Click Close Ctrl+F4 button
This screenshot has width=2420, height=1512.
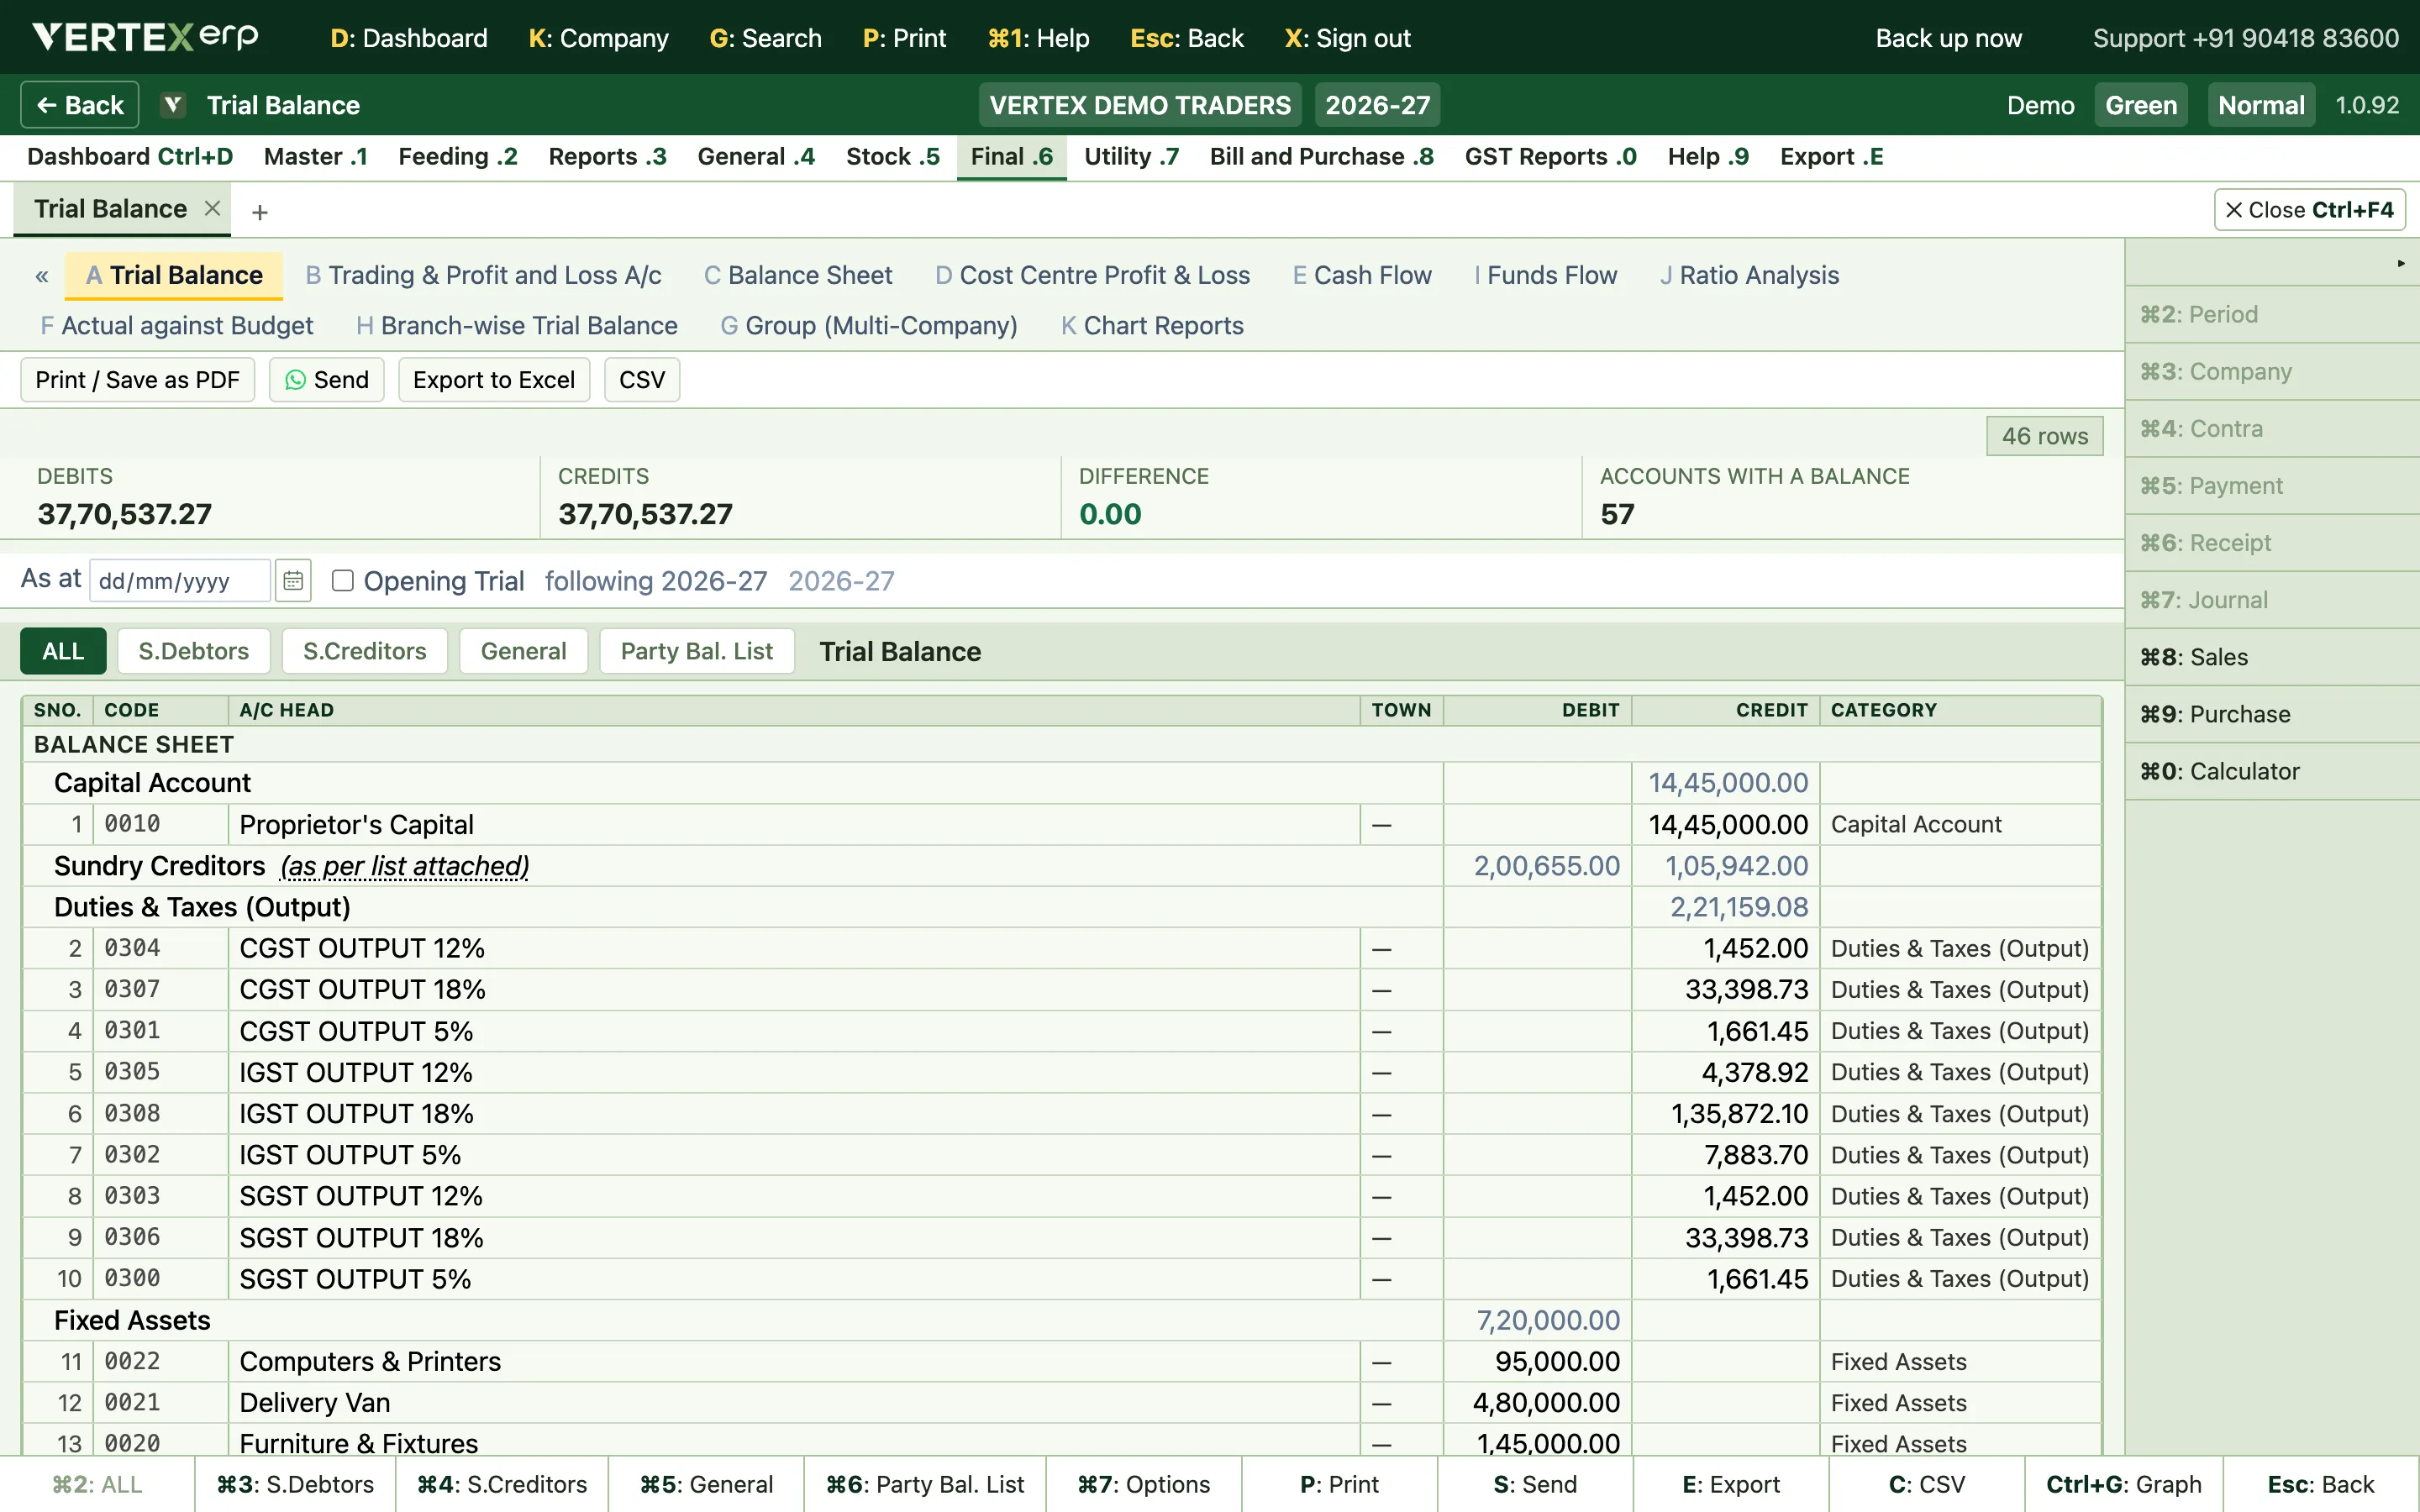(2310, 210)
